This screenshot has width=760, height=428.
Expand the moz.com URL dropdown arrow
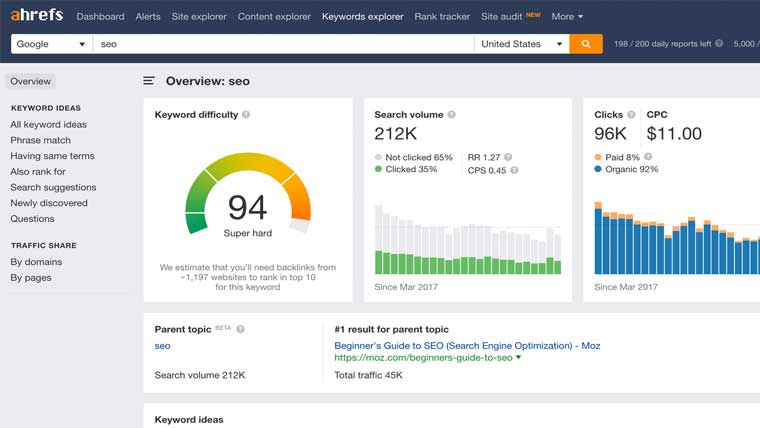click(x=519, y=357)
